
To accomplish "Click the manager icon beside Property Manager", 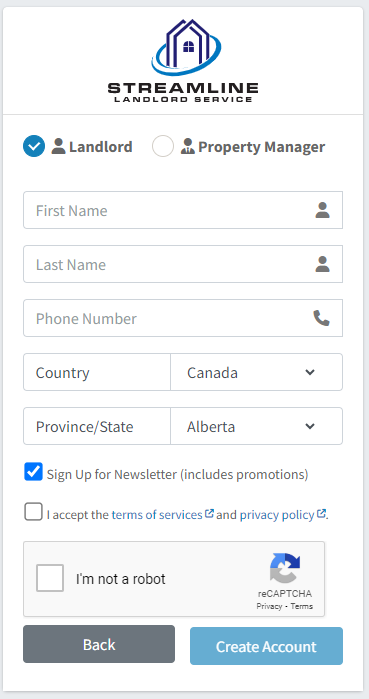I will click(188, 146).
